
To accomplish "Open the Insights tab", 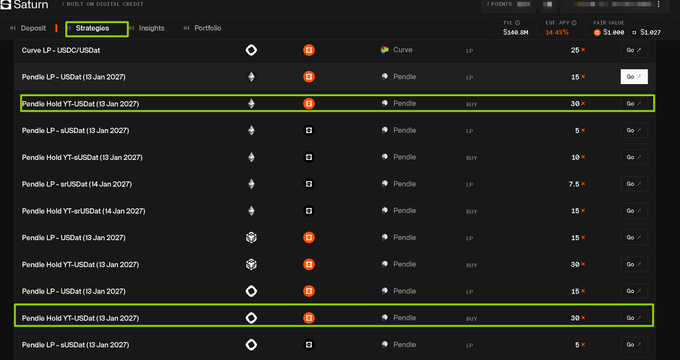I will point(151,28).
